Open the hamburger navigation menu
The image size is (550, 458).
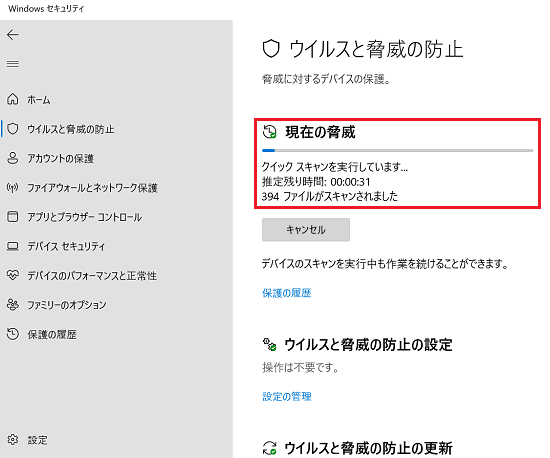coord(13,64)
